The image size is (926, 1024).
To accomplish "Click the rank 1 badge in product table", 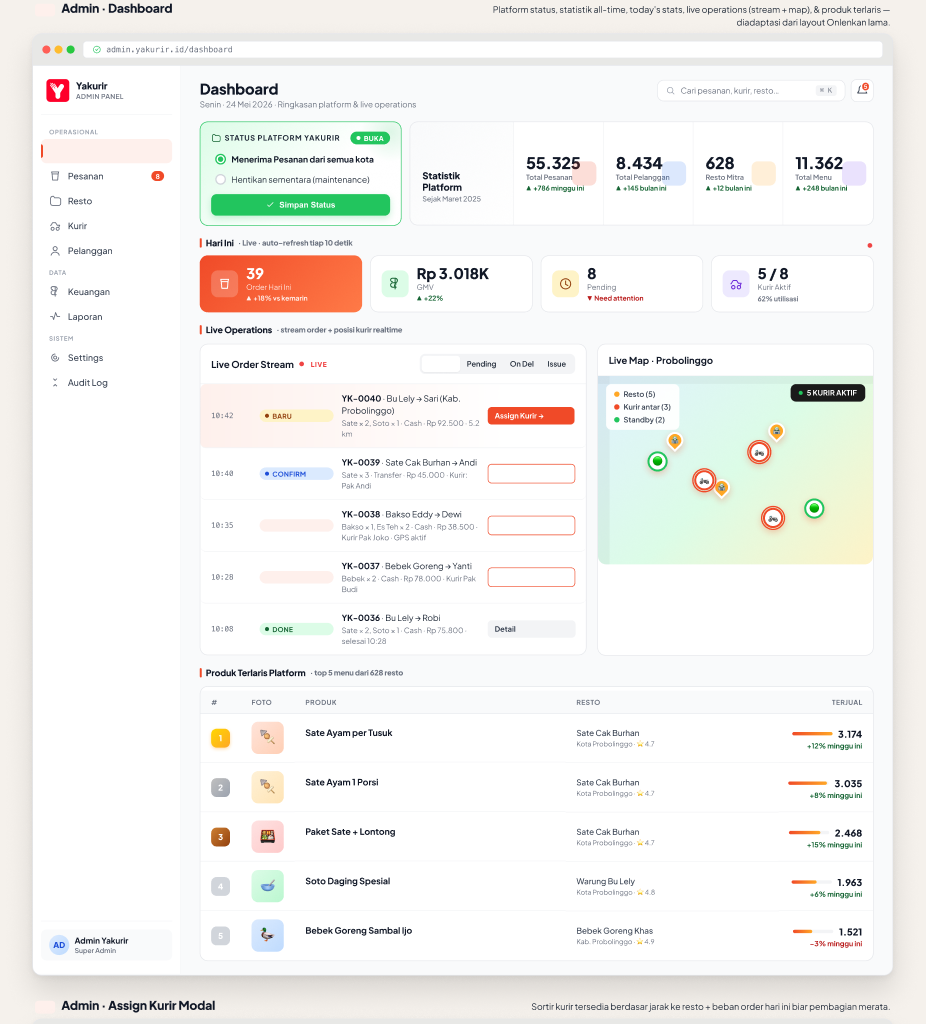I will 220,739.
